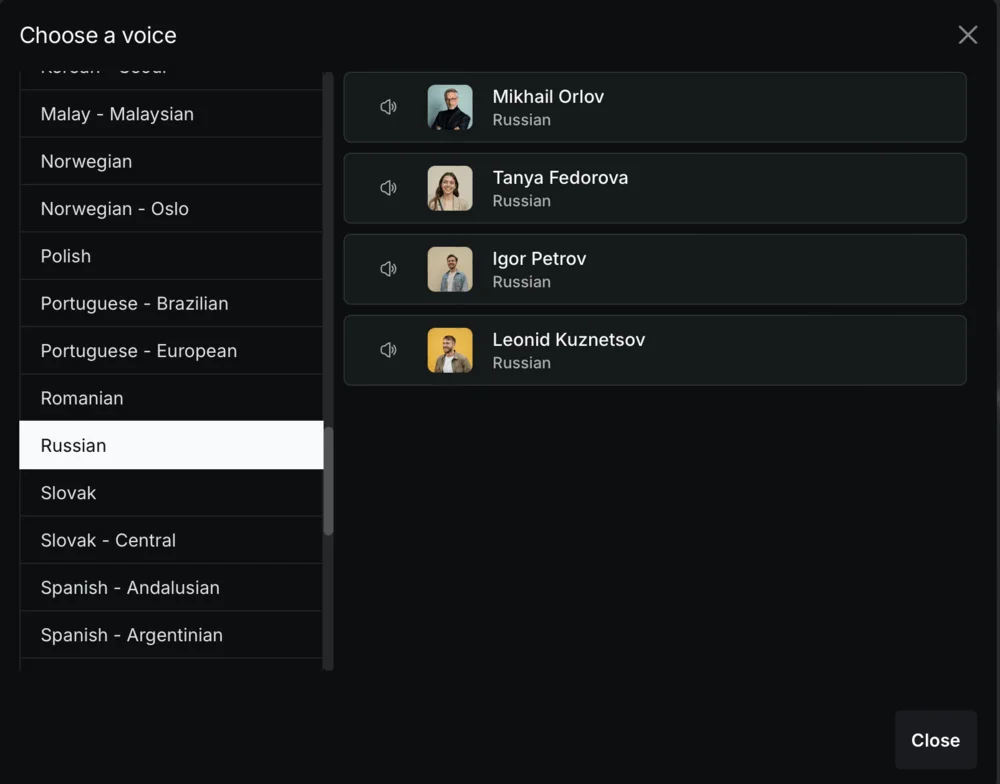Pick Polish in the language list

click(x=66, y=256)
